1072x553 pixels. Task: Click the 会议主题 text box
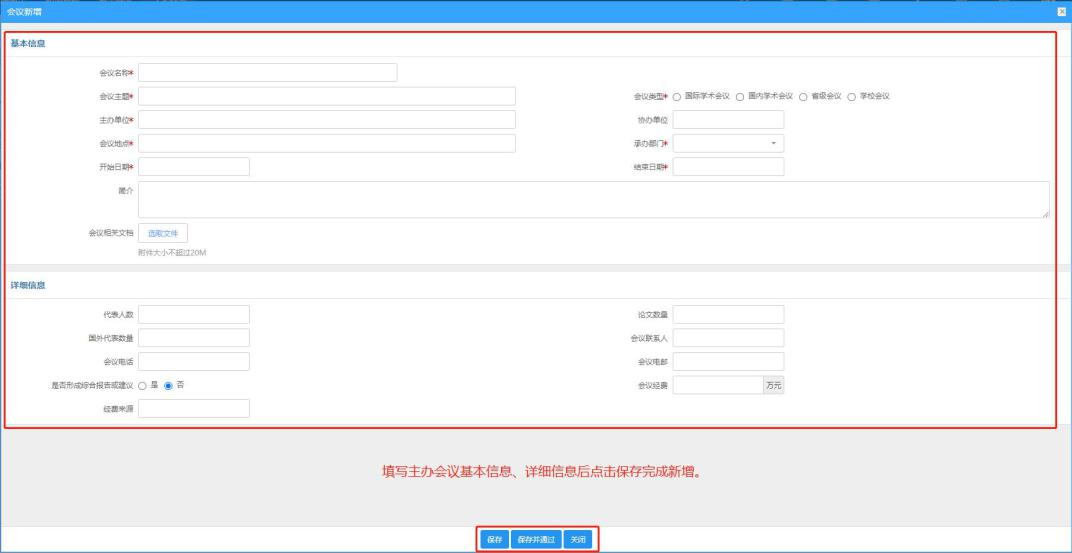(327, 96)
